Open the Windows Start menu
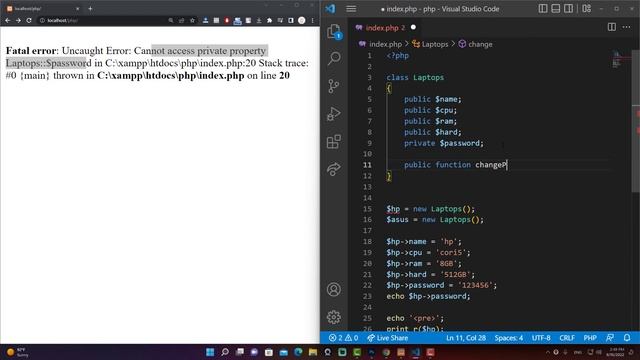This screenshot has height=360, width=640. tap(210, 352)
